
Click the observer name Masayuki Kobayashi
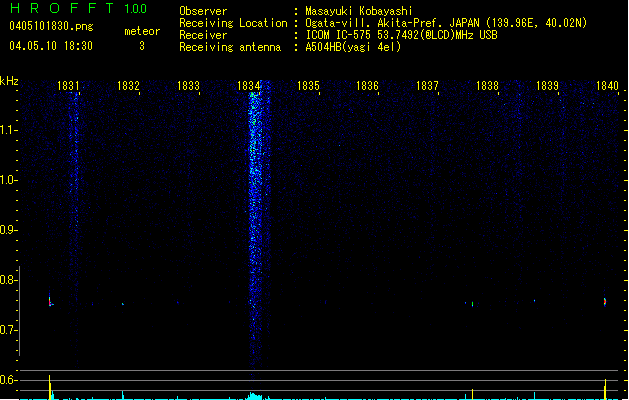pos(359,11)
